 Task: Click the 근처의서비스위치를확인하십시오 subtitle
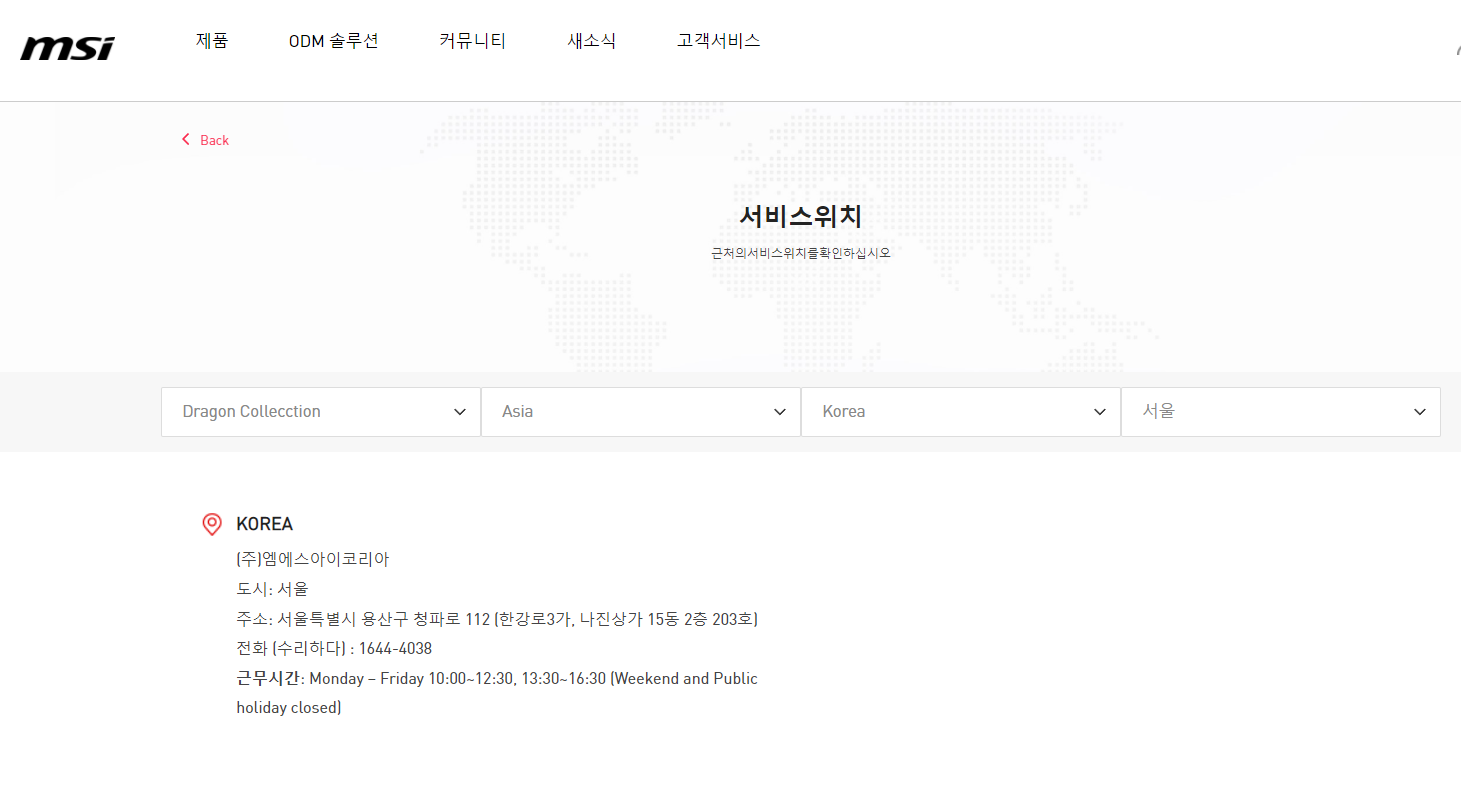[801, 253]
